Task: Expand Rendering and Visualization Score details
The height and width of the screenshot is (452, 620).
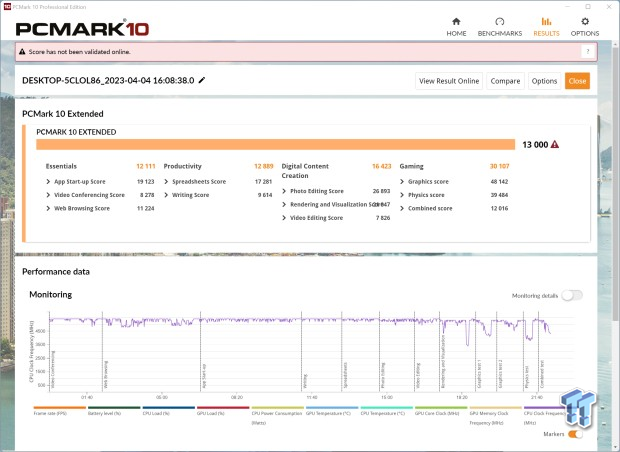Action: pyautogui.click(x=284, y=204)
